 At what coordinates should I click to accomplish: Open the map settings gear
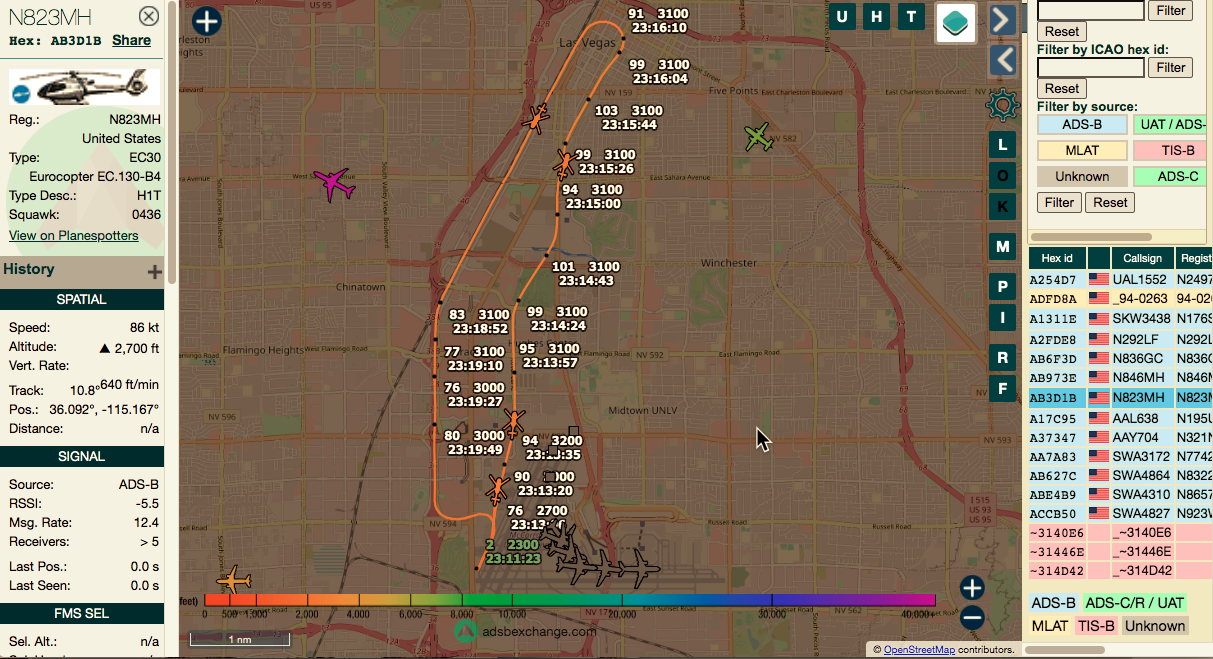tap(1001, 104)
